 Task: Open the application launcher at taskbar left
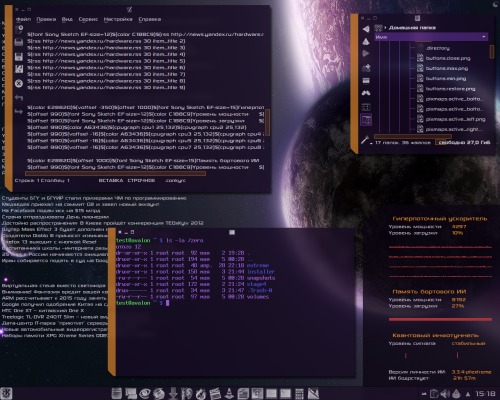[6, 393]
